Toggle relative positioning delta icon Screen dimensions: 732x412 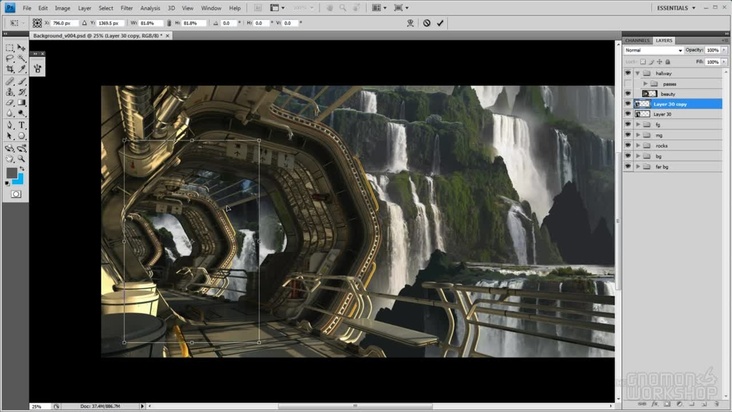pos(84,23)
